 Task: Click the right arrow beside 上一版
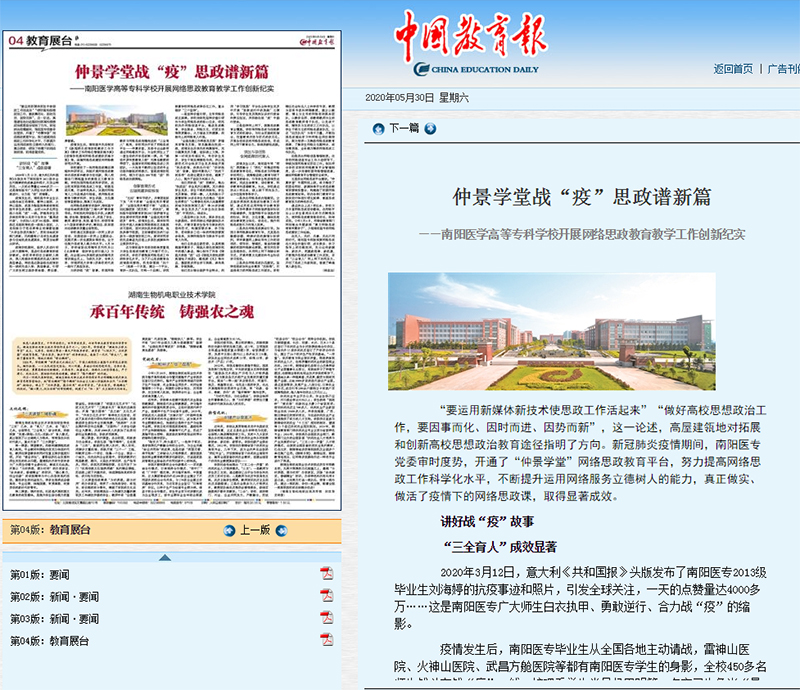282,530
